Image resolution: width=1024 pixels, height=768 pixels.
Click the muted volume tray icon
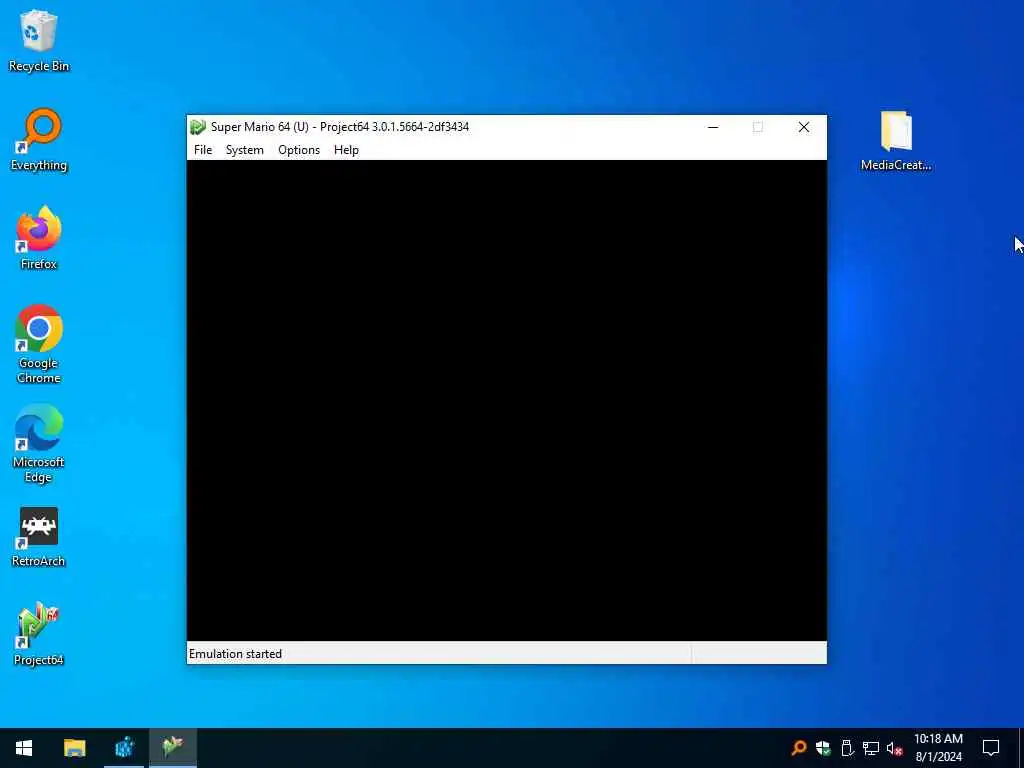click(x=895, y=748)
